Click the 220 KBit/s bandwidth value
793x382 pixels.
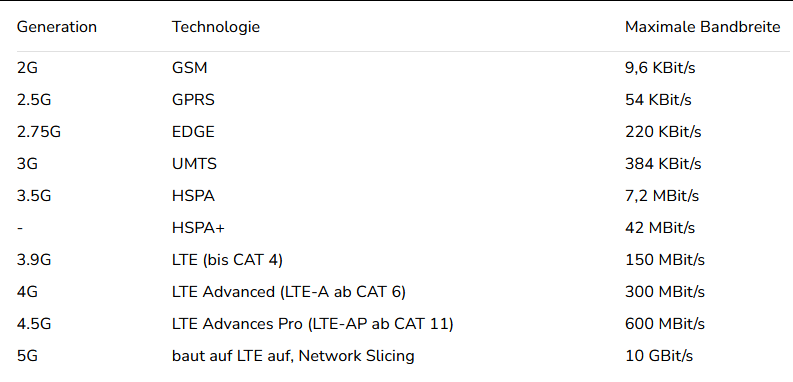[663, 132]
